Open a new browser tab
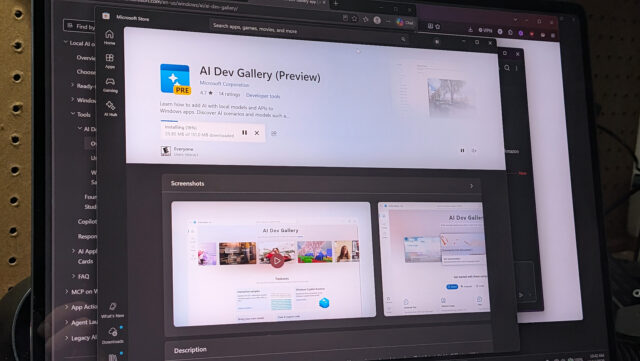The width and height of the screenshot is (640, 361). tap(336, 3)
